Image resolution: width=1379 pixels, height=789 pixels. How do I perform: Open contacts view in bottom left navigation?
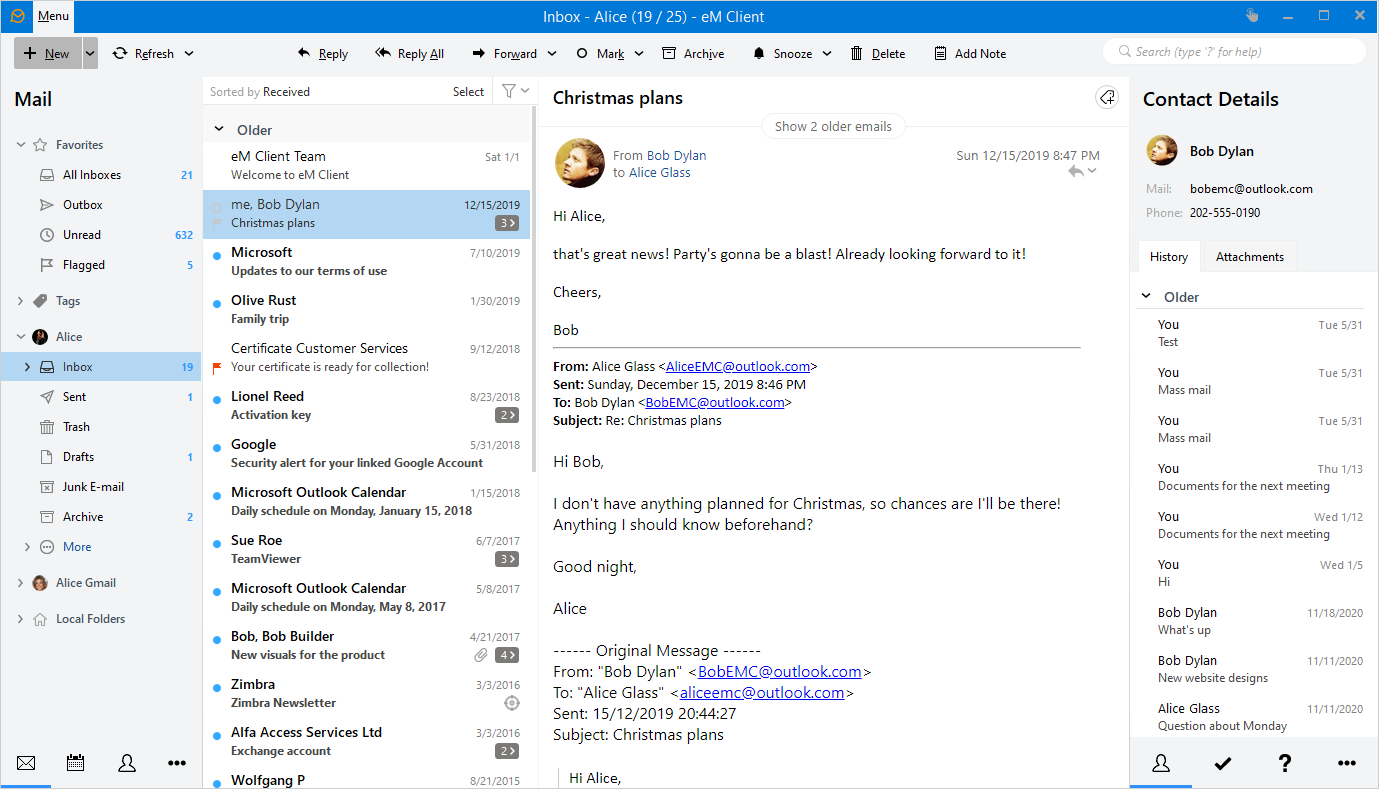(x=127, y=763)
